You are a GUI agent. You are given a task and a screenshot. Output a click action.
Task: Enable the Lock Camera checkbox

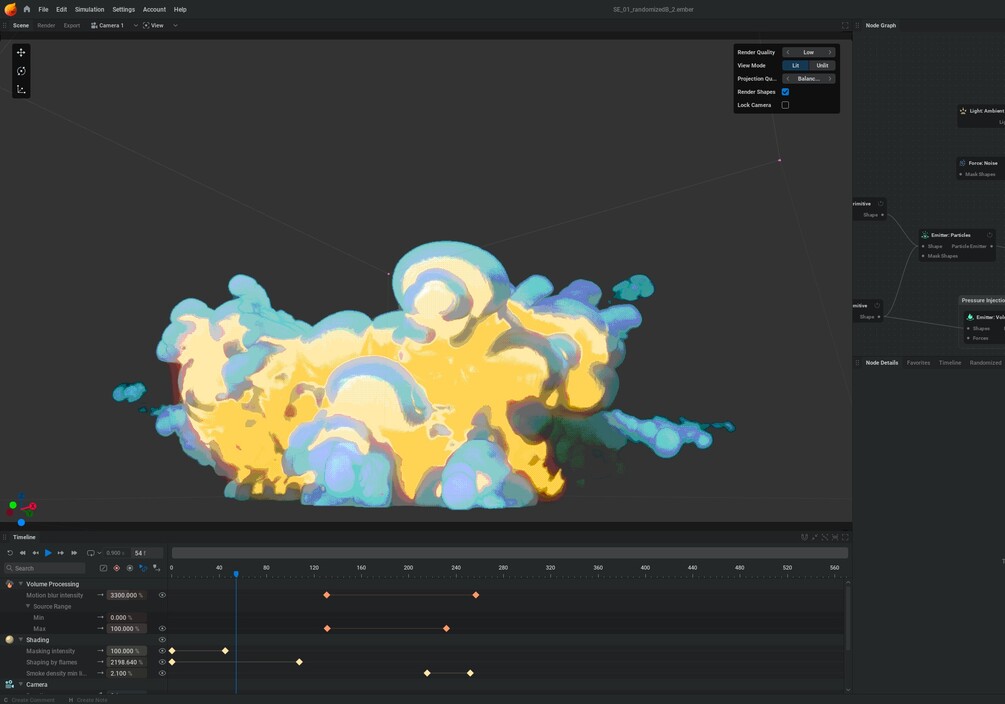click(785, 105)
